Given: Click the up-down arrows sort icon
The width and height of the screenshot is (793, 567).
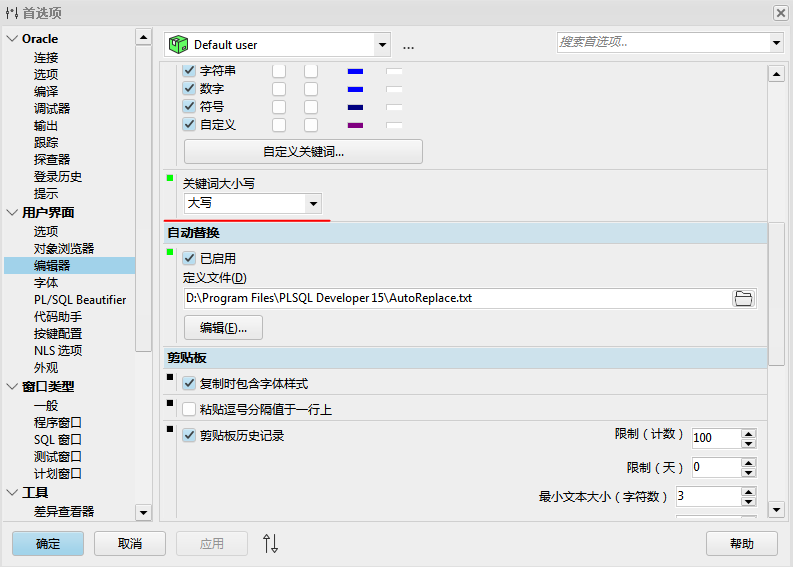Looking at the screenshot, I should click(270, 543).
